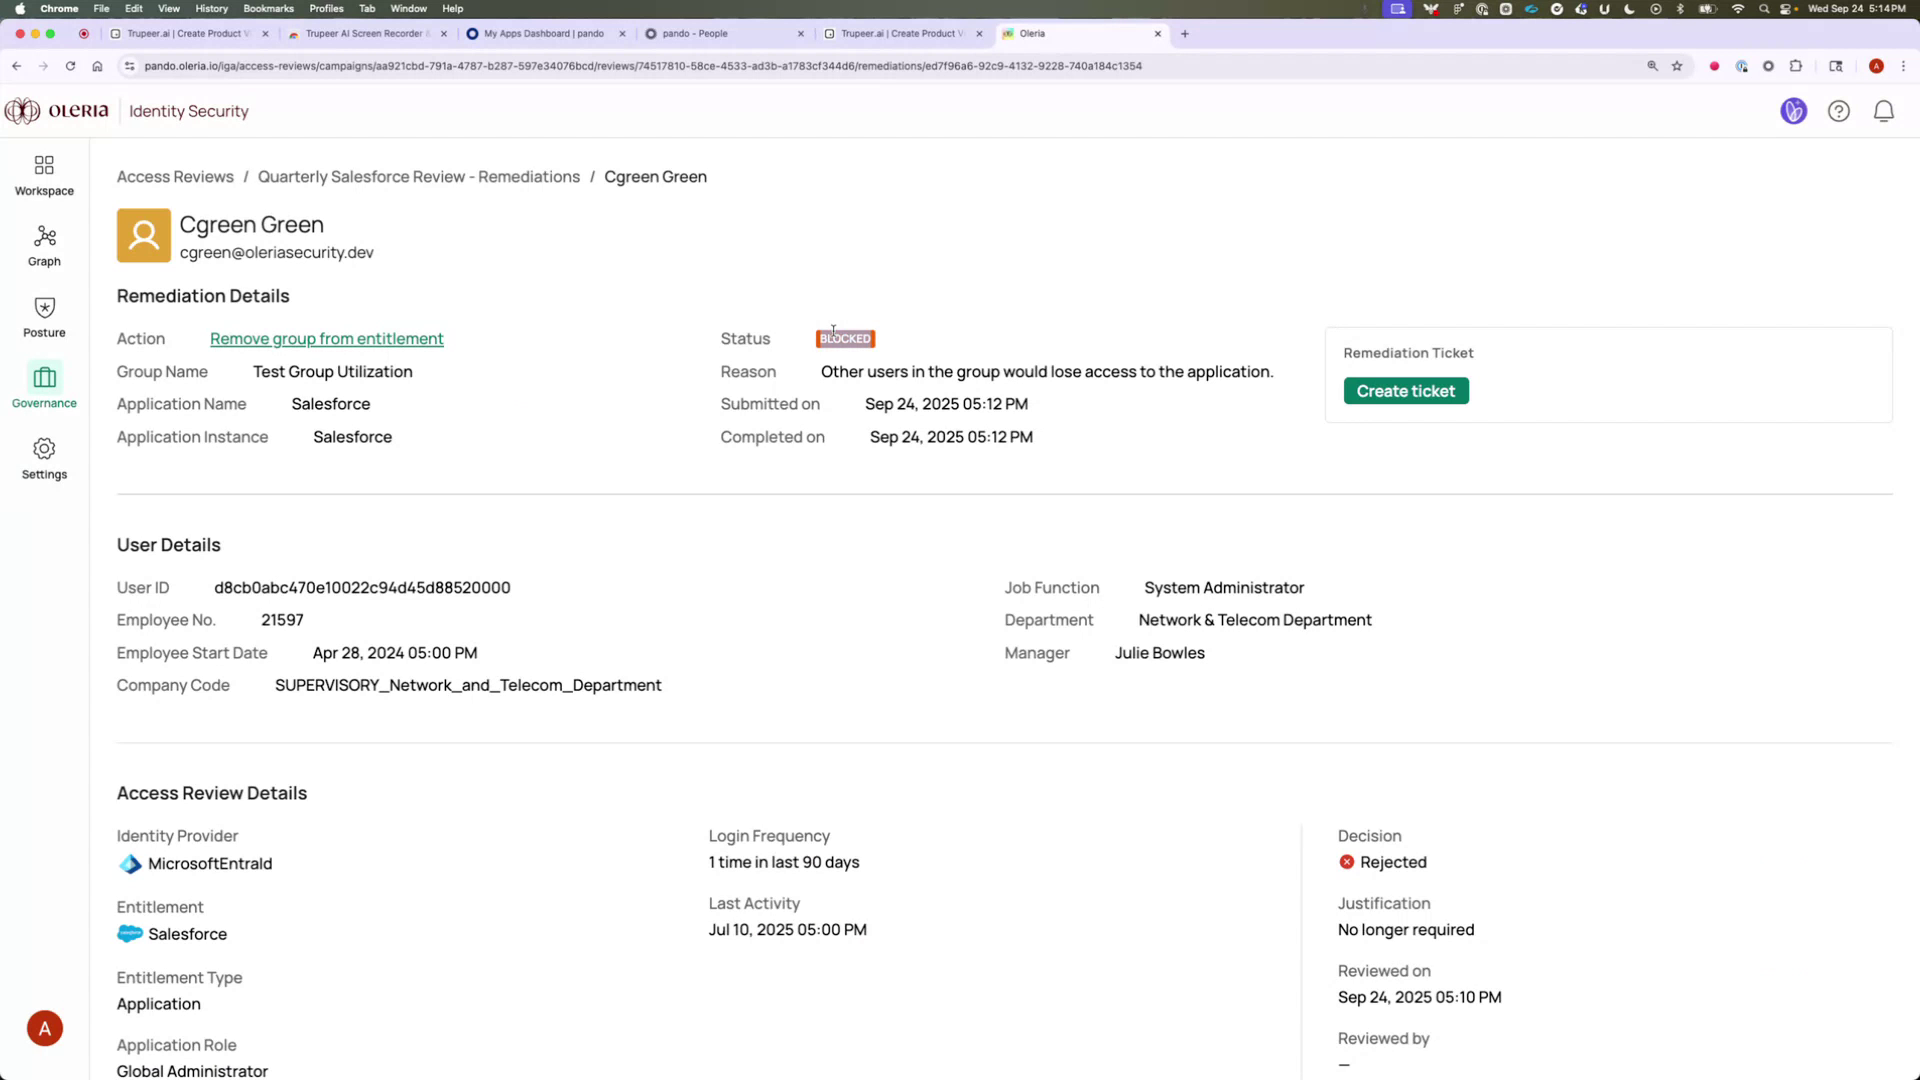Click the user avatar in top right corner
Viewport: 1920px width, 1080px height.
(1793, 111)
